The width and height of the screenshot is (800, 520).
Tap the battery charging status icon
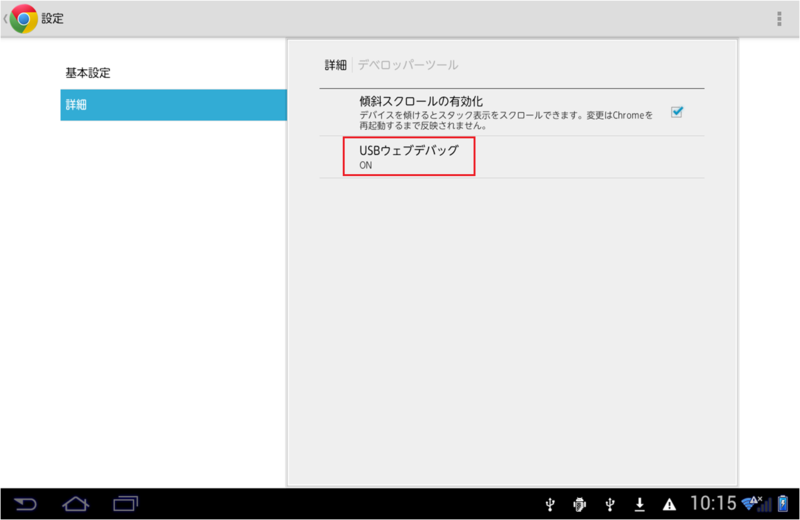click(x=783, y=504)
